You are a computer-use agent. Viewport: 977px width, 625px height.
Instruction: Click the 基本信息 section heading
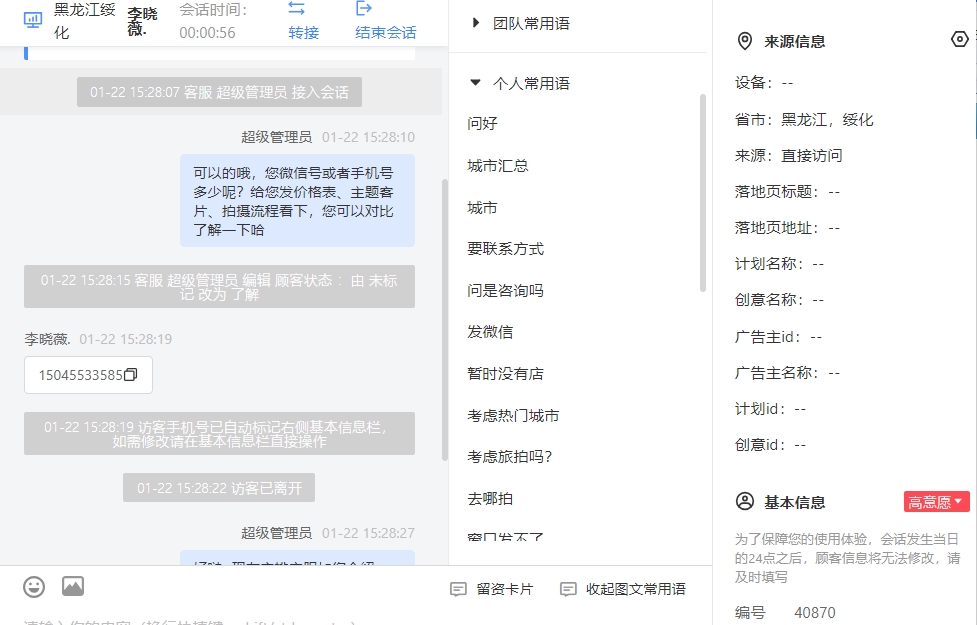tap(794, 502)
